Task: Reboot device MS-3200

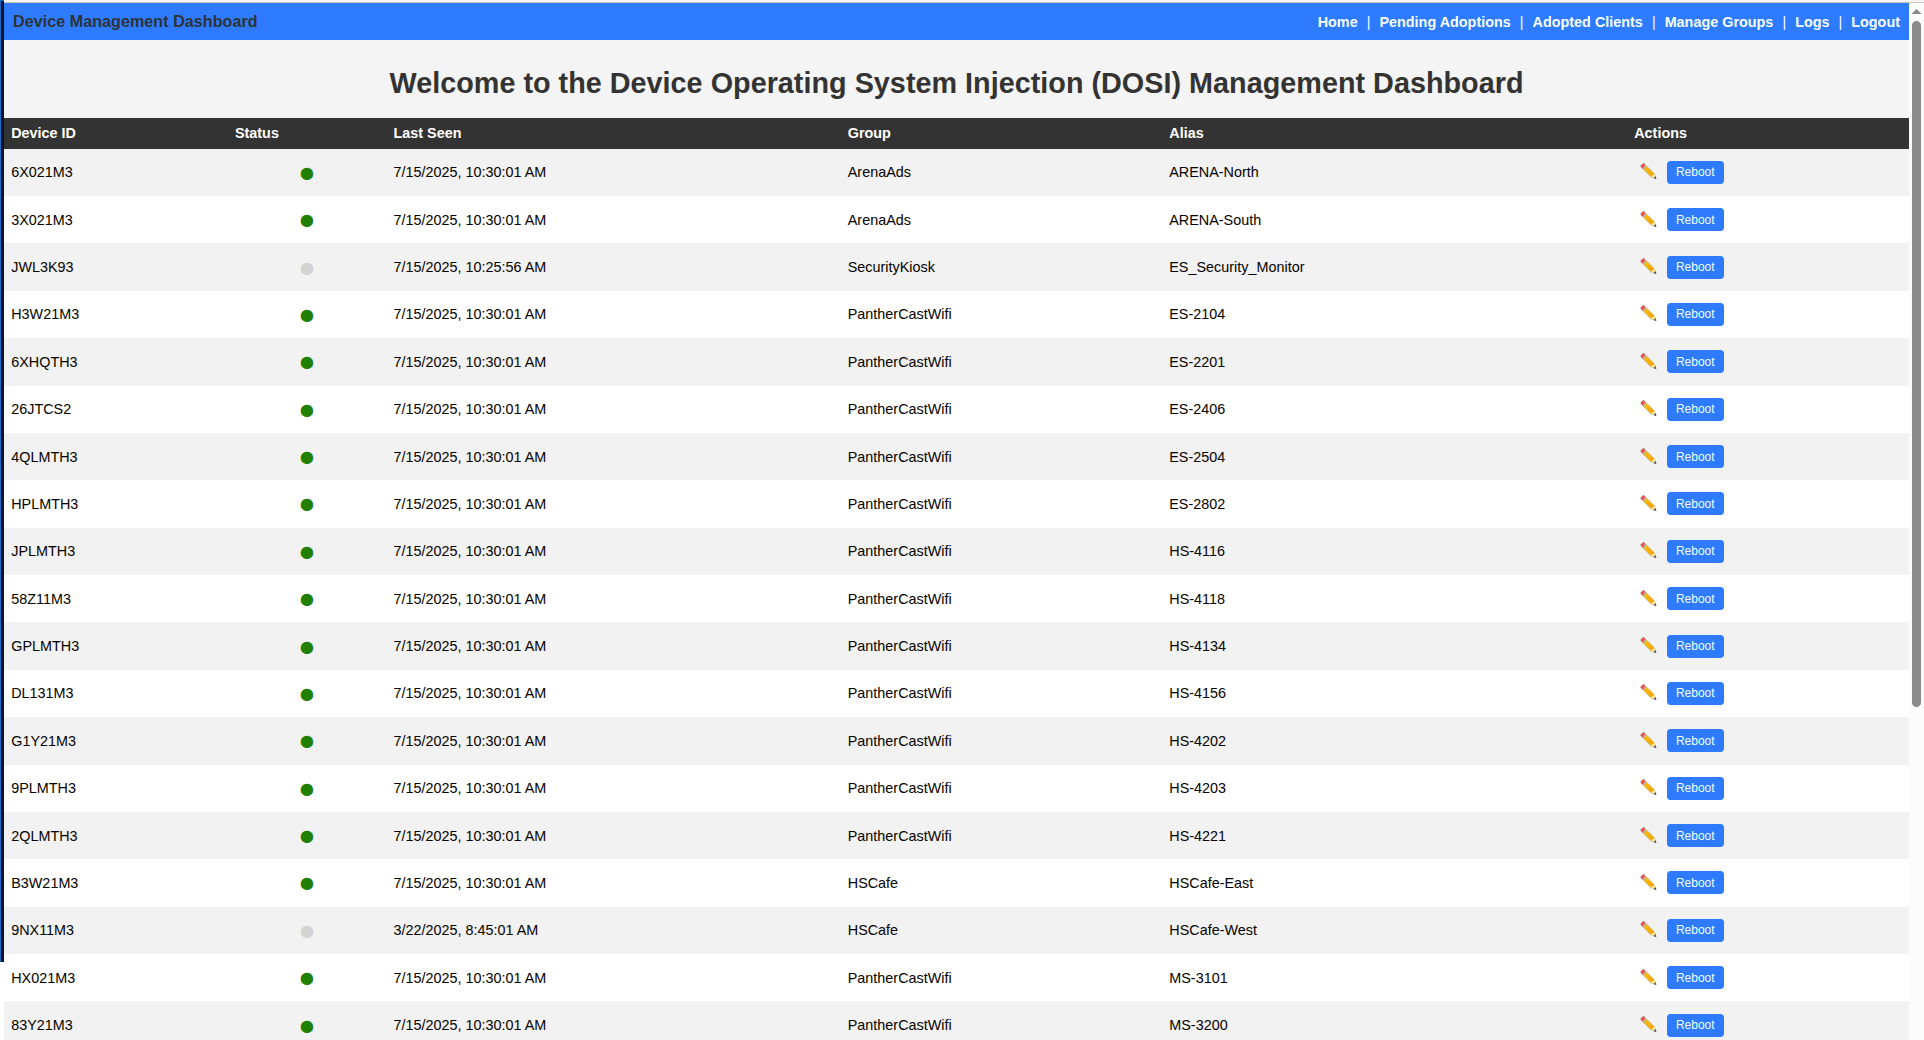Action: tap(1695, 1025)
